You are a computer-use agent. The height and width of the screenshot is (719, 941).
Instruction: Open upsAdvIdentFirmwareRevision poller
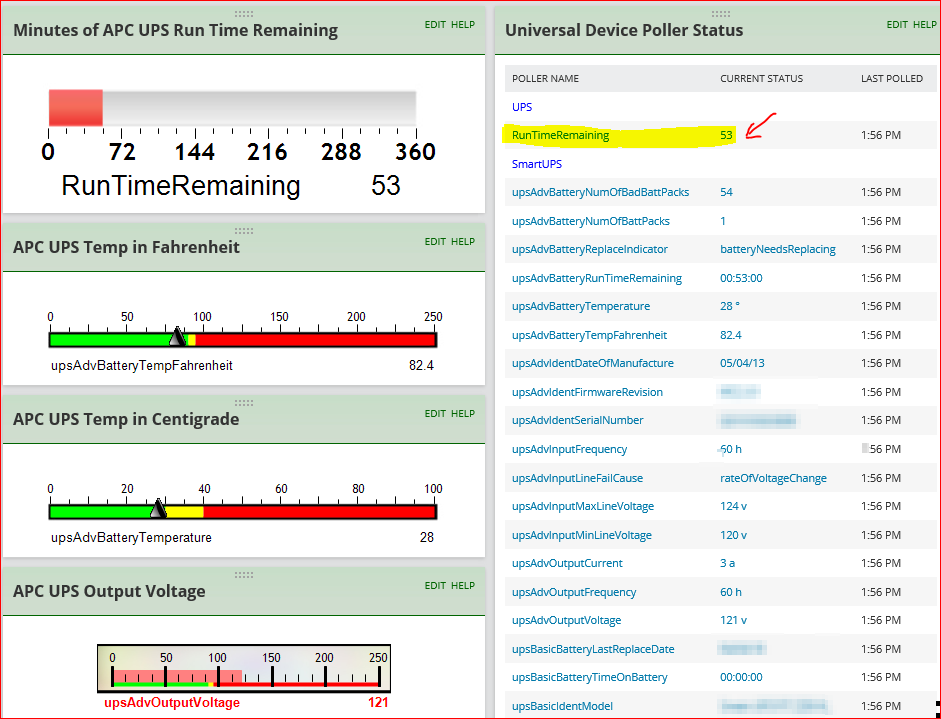coord(587,393)
